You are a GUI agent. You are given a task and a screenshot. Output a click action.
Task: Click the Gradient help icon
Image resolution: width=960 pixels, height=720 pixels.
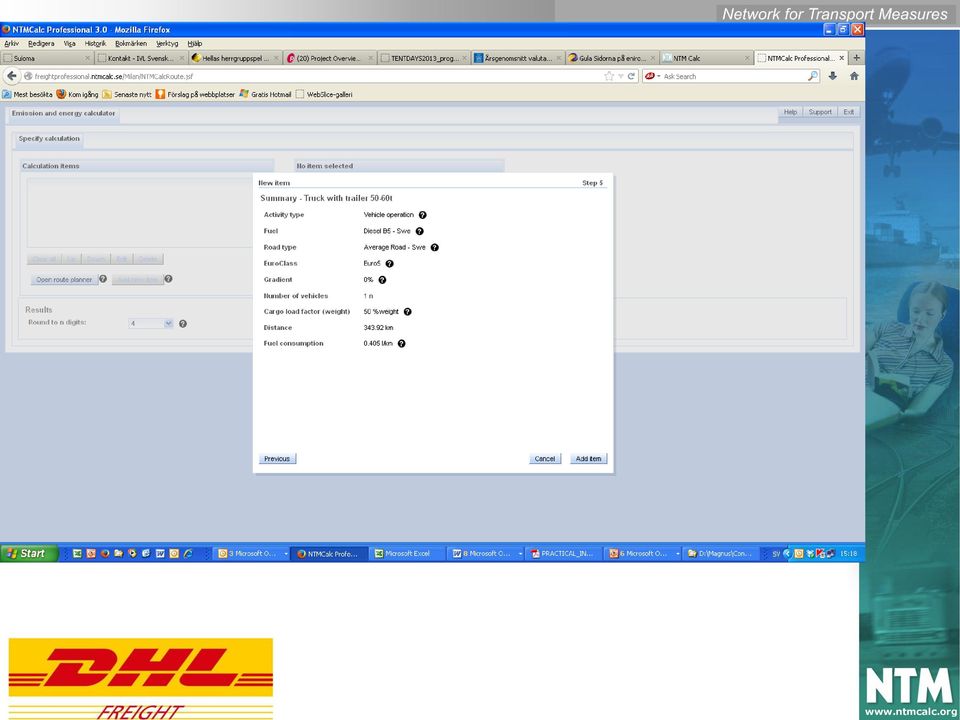tap(382, 280)
